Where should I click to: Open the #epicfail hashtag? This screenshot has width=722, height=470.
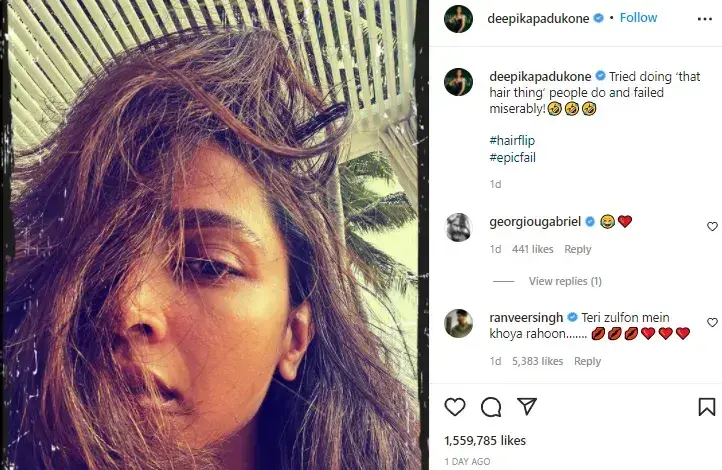coord(512,157)
